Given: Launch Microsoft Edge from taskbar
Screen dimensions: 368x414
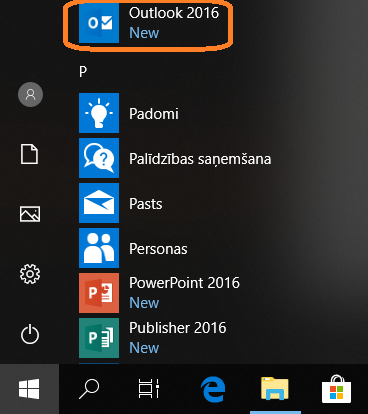Looking at the screenshot, I should click(x=213, y=389).
